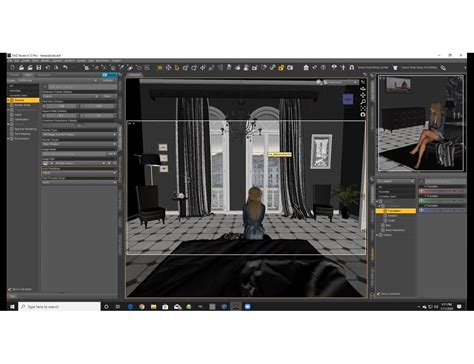Open the Edit menu
Viewport: 474px width, 364px height.
[16, 61]
